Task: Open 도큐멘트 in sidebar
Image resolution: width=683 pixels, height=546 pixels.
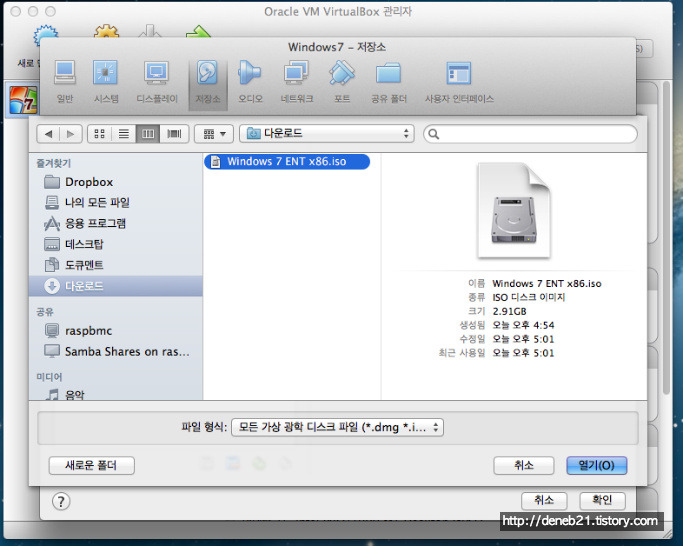Action: pos(115,265)
